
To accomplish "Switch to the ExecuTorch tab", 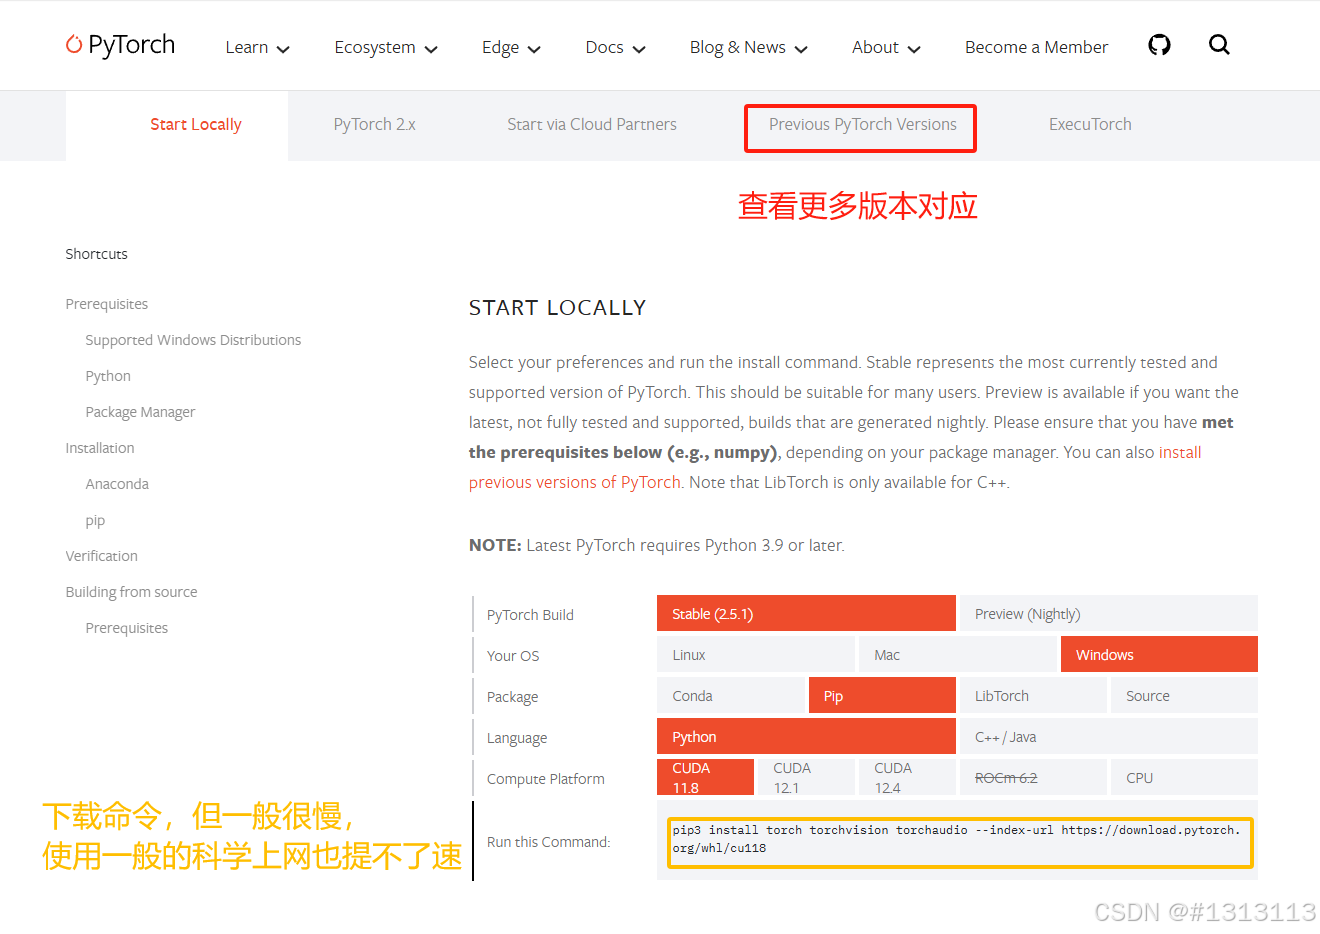I will 1090,124.
